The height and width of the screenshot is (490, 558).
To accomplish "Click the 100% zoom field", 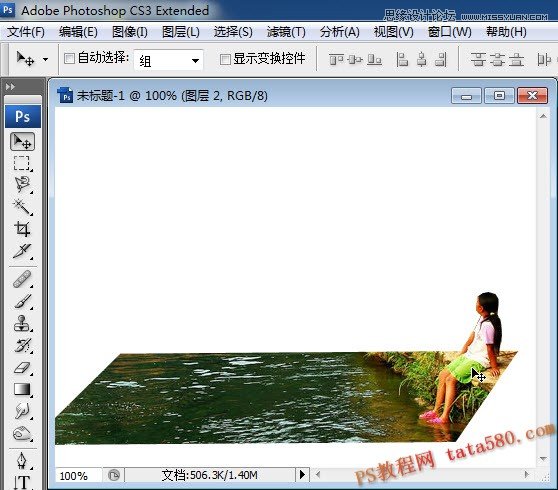I will point(78,475).
